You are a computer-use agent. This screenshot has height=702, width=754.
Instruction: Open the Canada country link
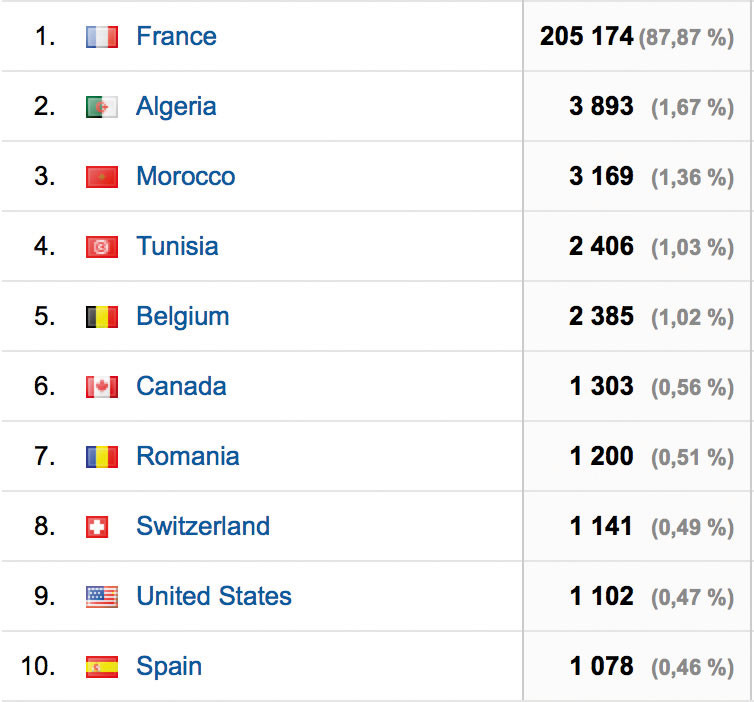click(x=181, y=387)
